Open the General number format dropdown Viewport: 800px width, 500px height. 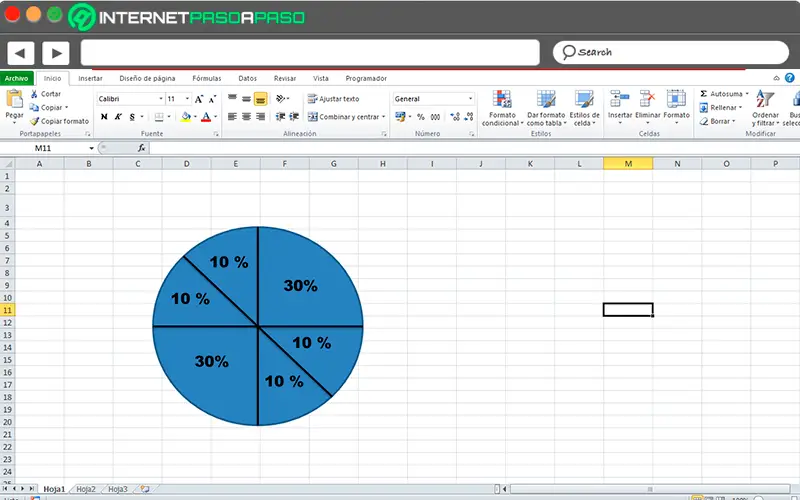pos(470,99)
